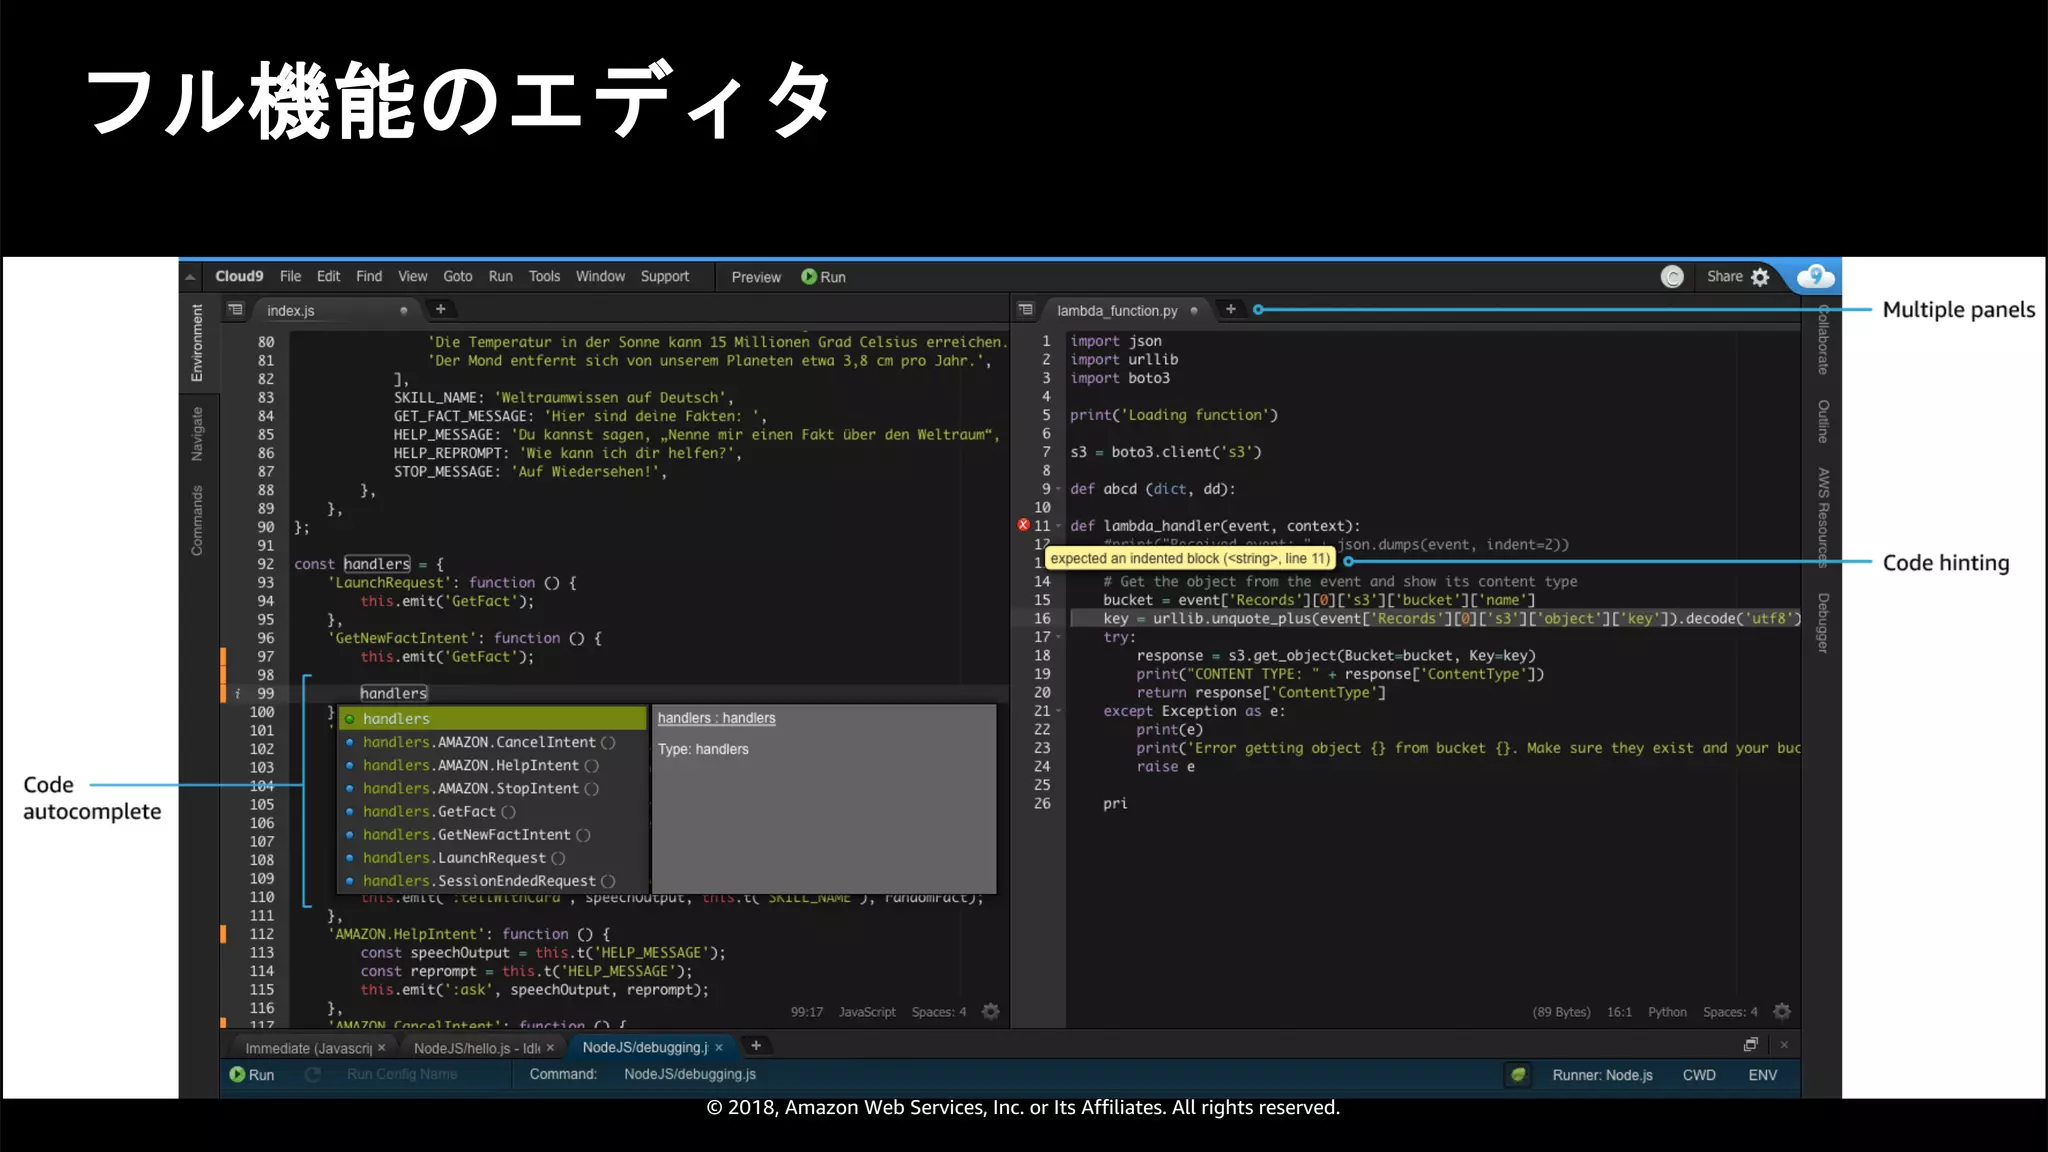Screen dimensions: 2048x1152
Task: Maximize the bottom console panel
Action: (x=1750, y=1045)
